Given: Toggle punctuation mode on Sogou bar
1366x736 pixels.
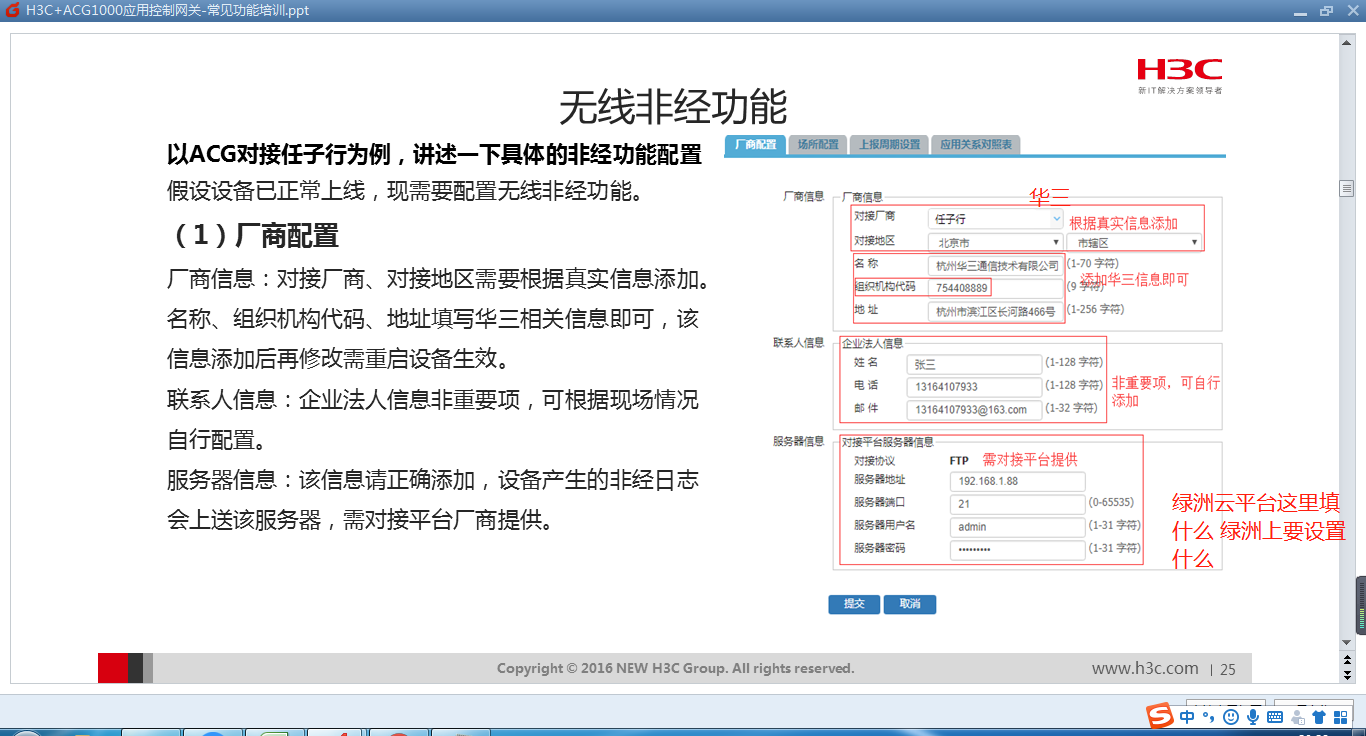Looking at the screenshot, I should pyautogui.click(x=1208, y=717).
